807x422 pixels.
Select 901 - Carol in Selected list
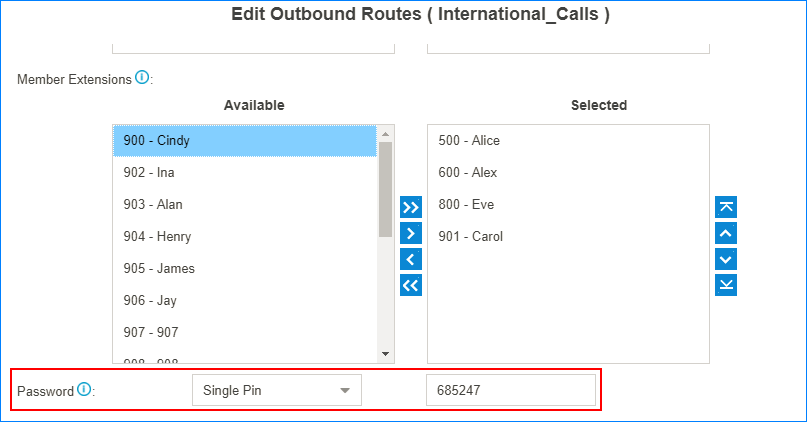point(567,237)
